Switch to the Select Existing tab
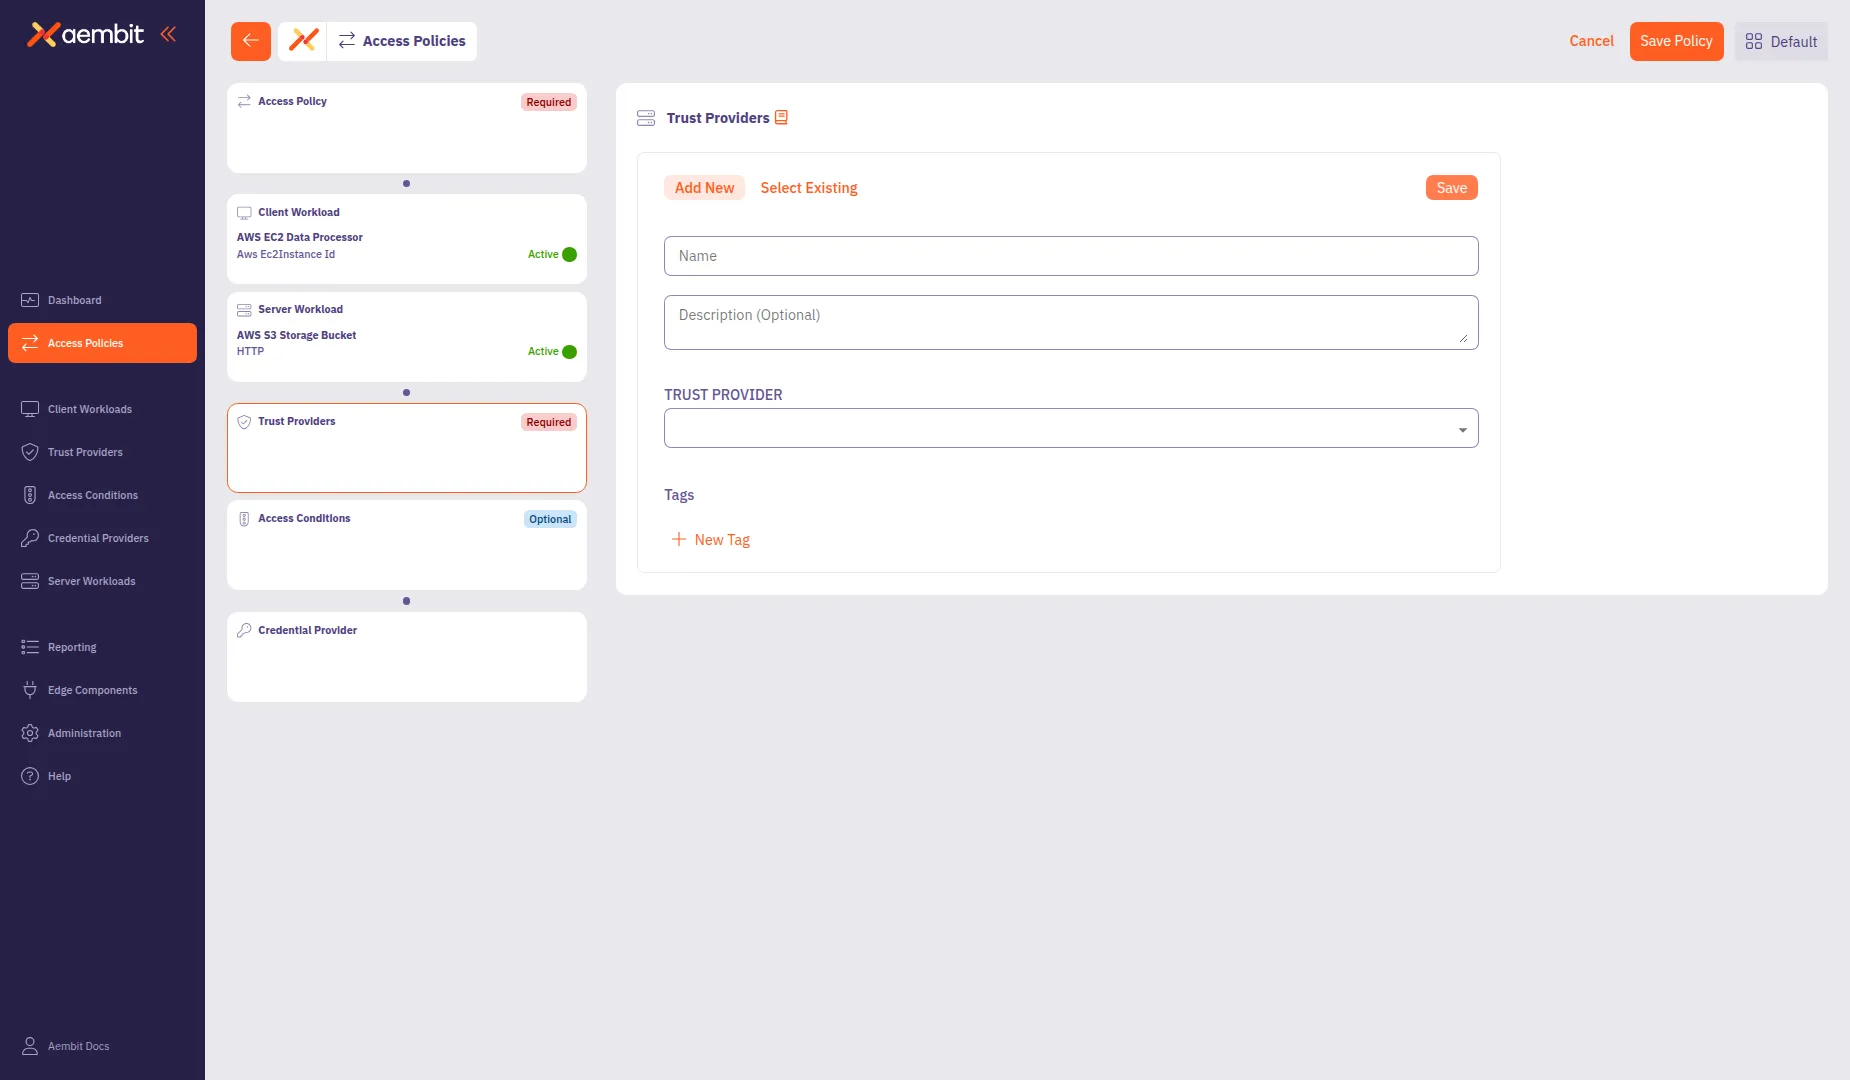 (808, 187)
